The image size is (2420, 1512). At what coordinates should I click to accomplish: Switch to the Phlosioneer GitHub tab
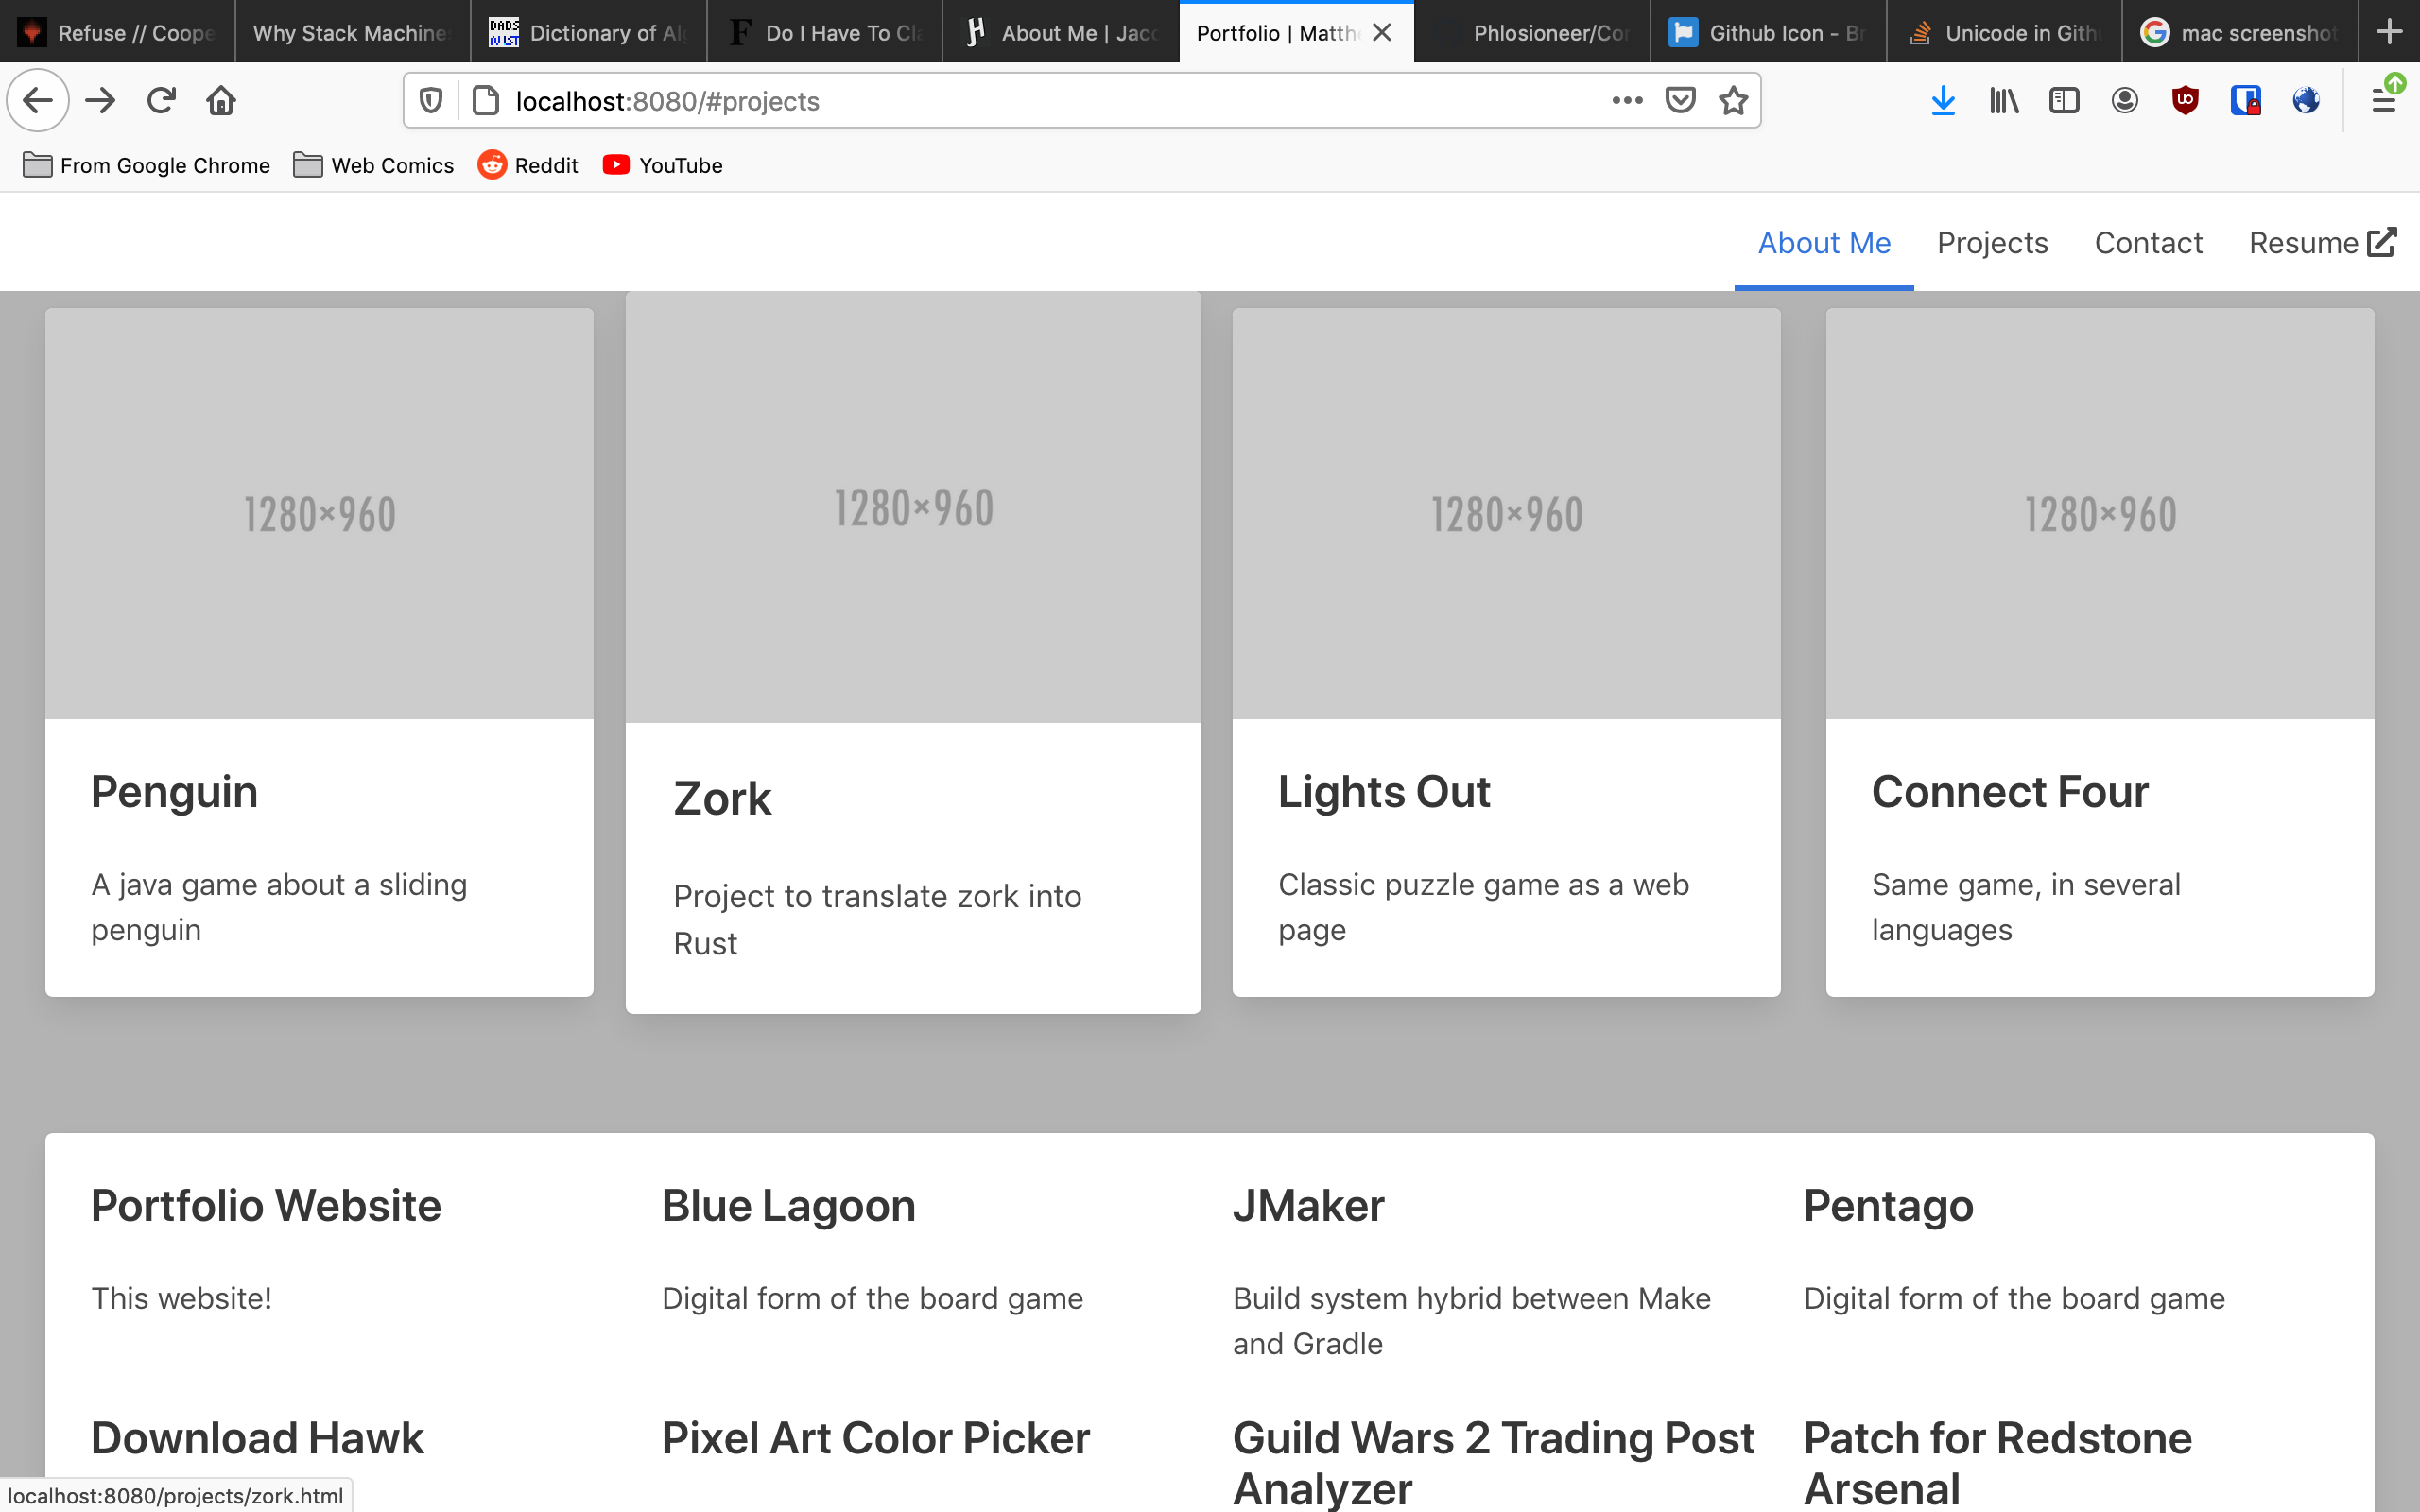pos(1533,32)
